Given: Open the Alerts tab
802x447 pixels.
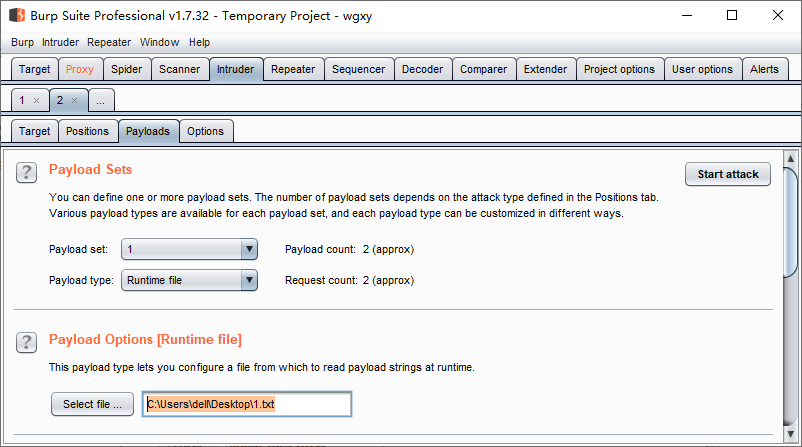Looking at the screenshot, I should tap(764, 69).
